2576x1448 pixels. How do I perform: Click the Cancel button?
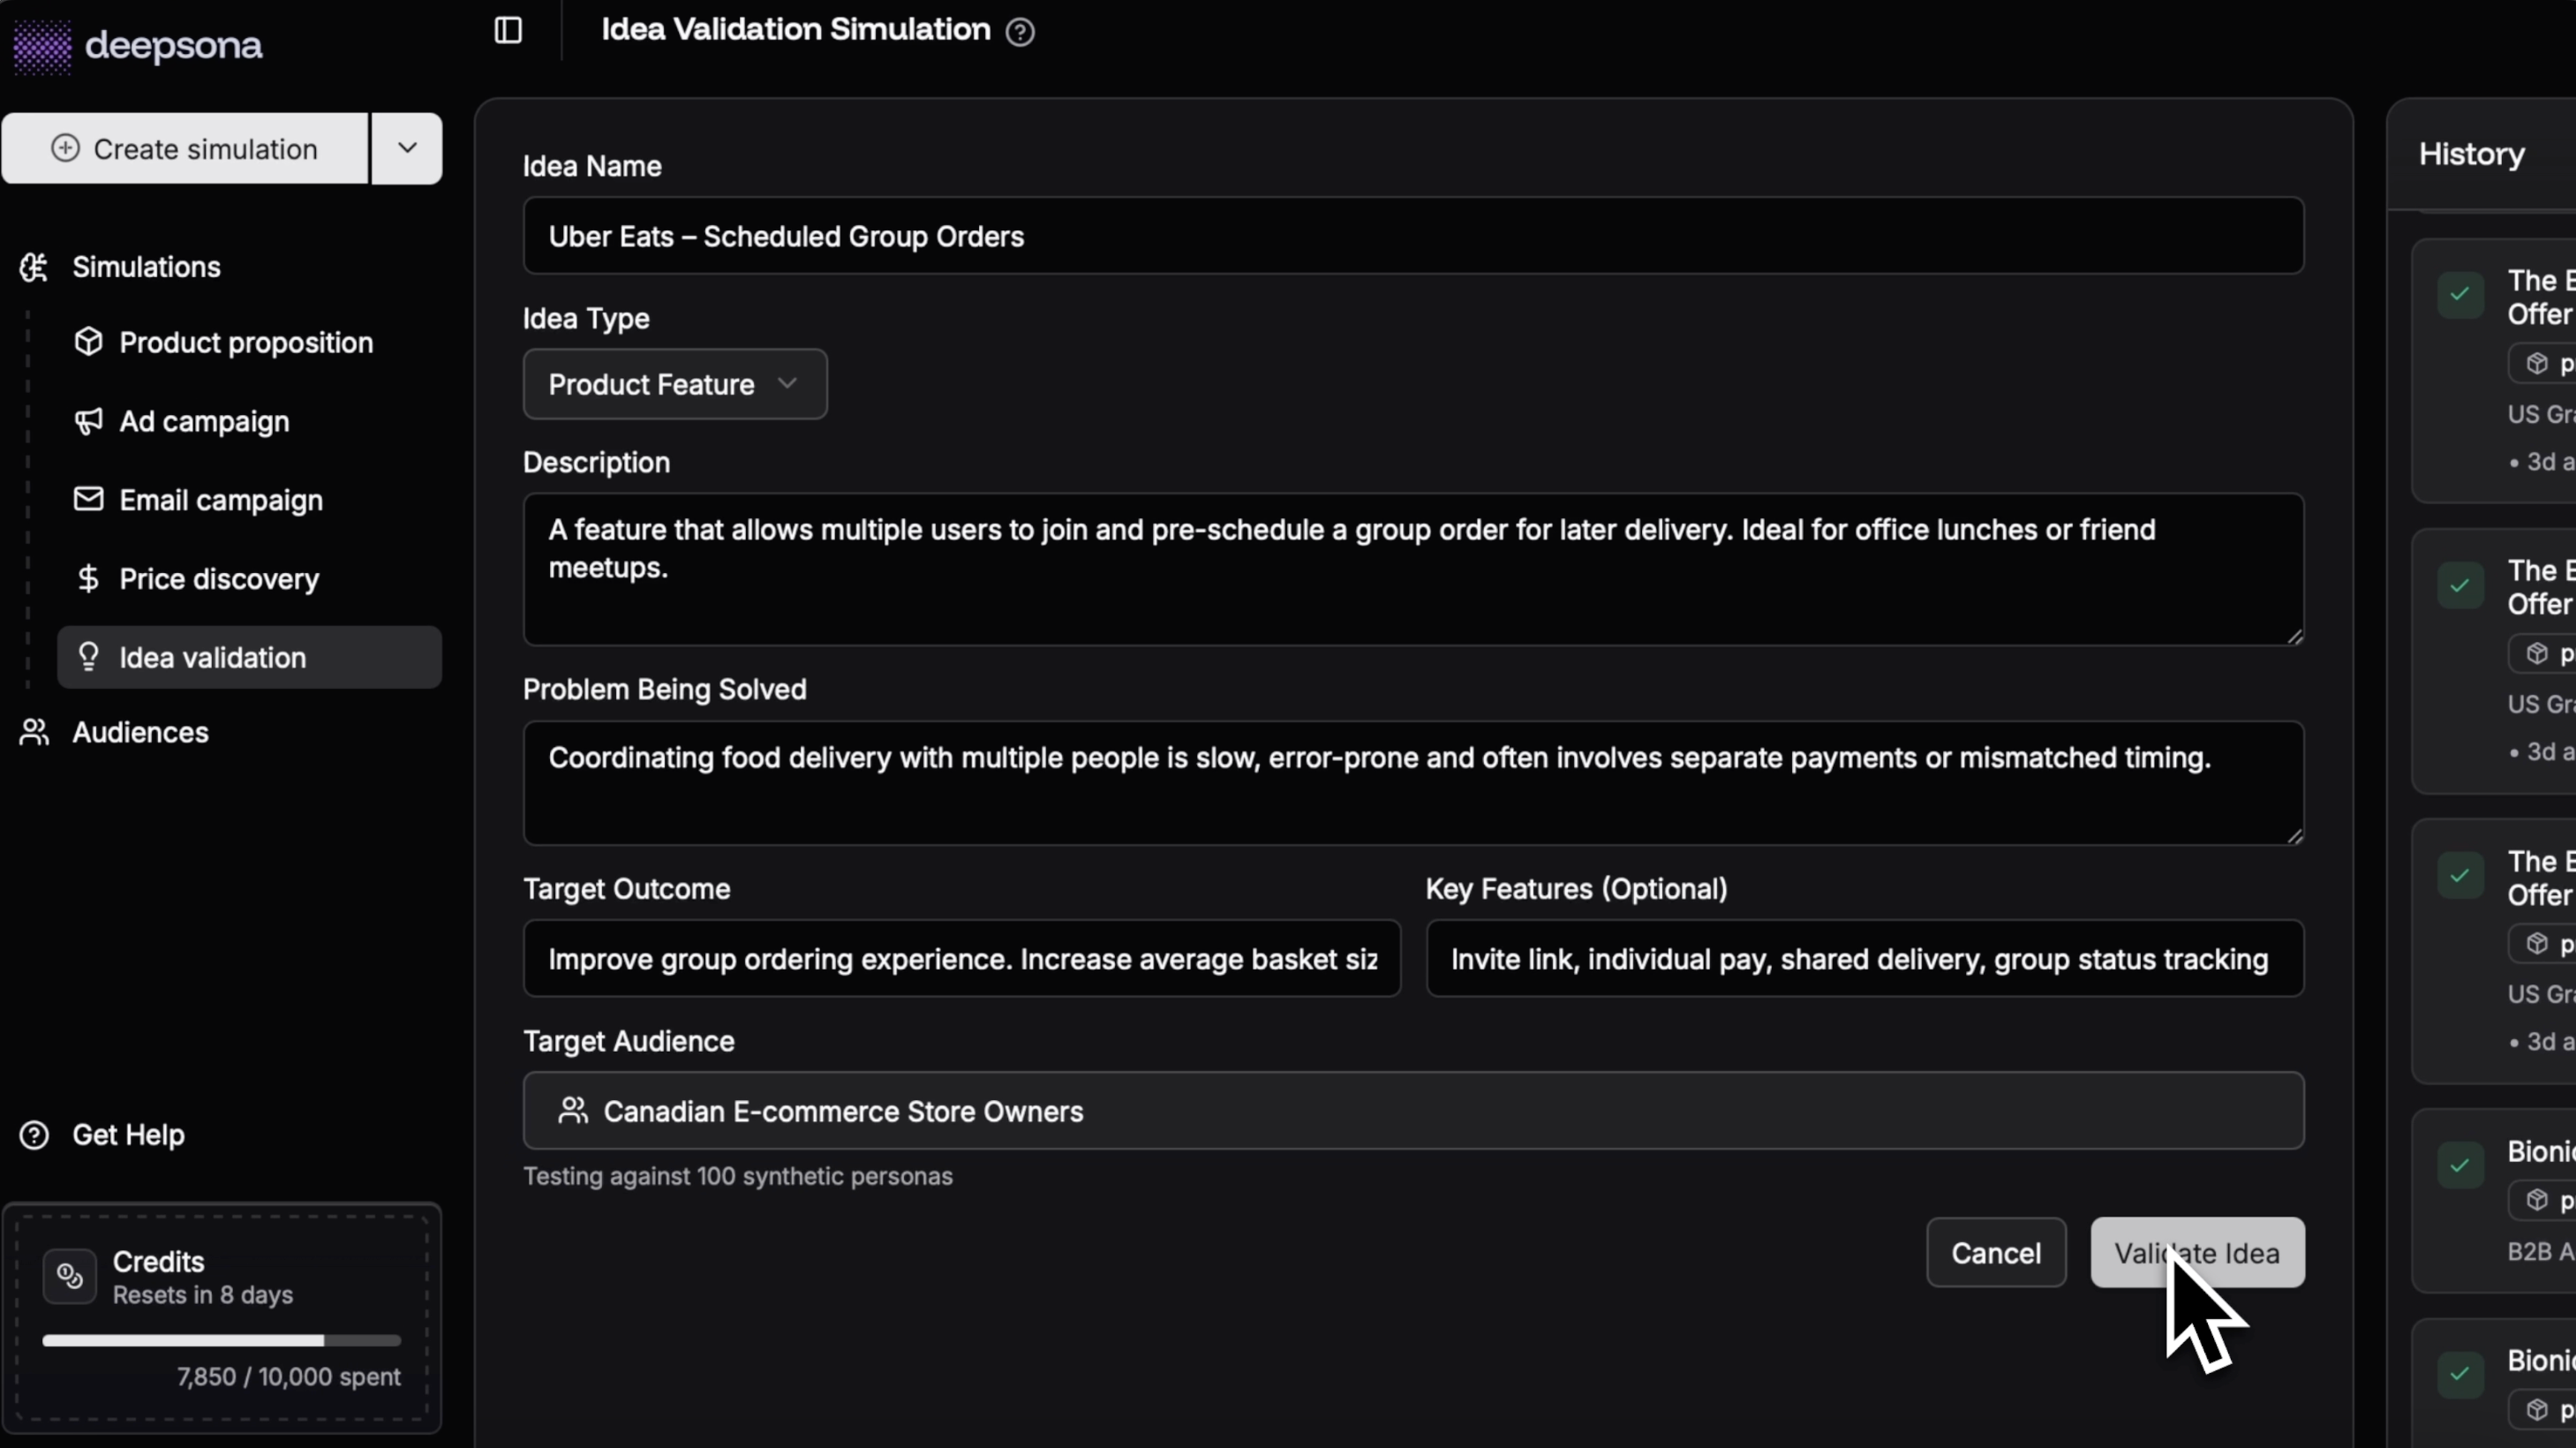[x=1995, y=1253]
